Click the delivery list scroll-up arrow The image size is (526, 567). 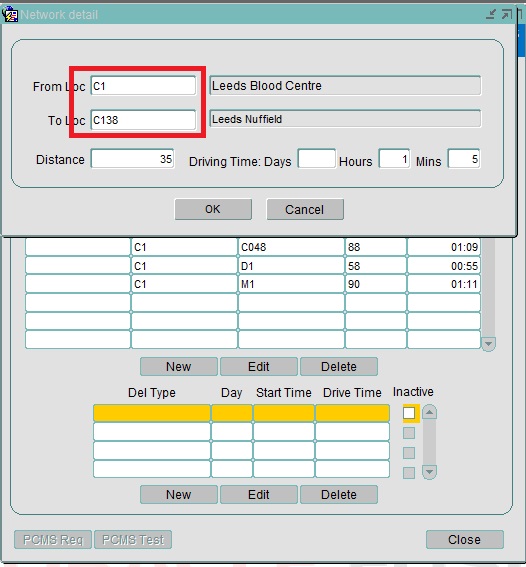click(x=429, y=413)
